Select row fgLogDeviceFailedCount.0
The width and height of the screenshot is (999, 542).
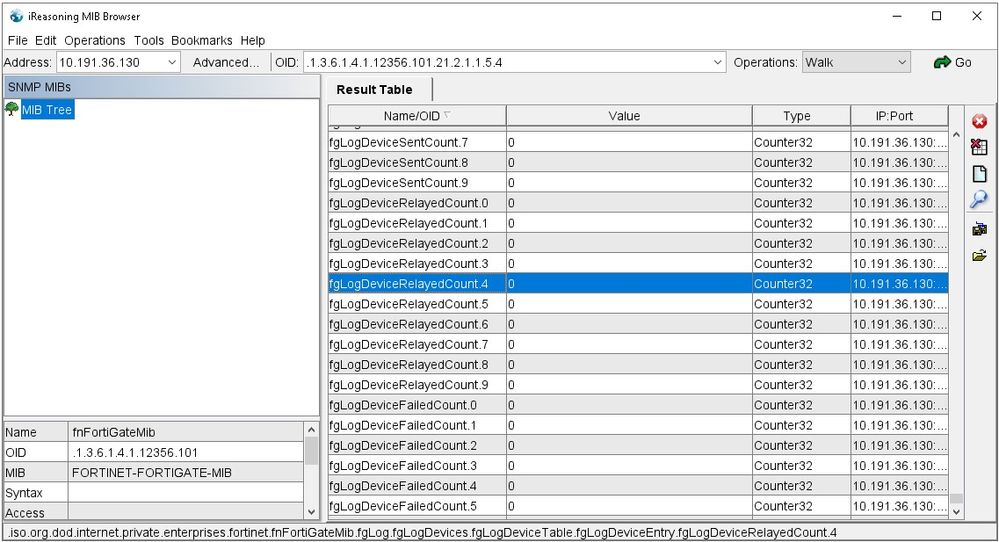638,405
